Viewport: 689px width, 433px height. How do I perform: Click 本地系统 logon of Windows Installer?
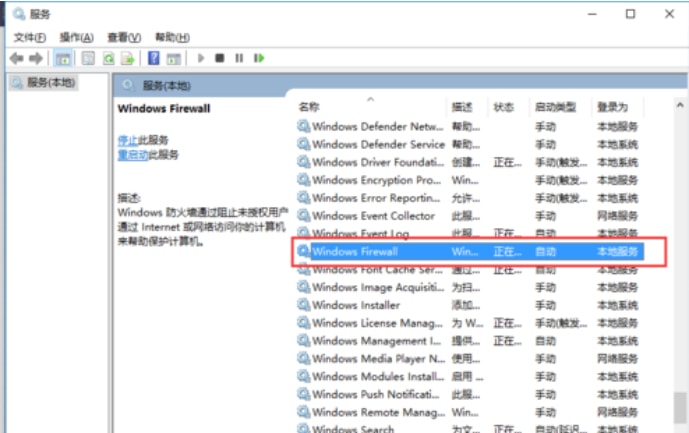(617, 305)
